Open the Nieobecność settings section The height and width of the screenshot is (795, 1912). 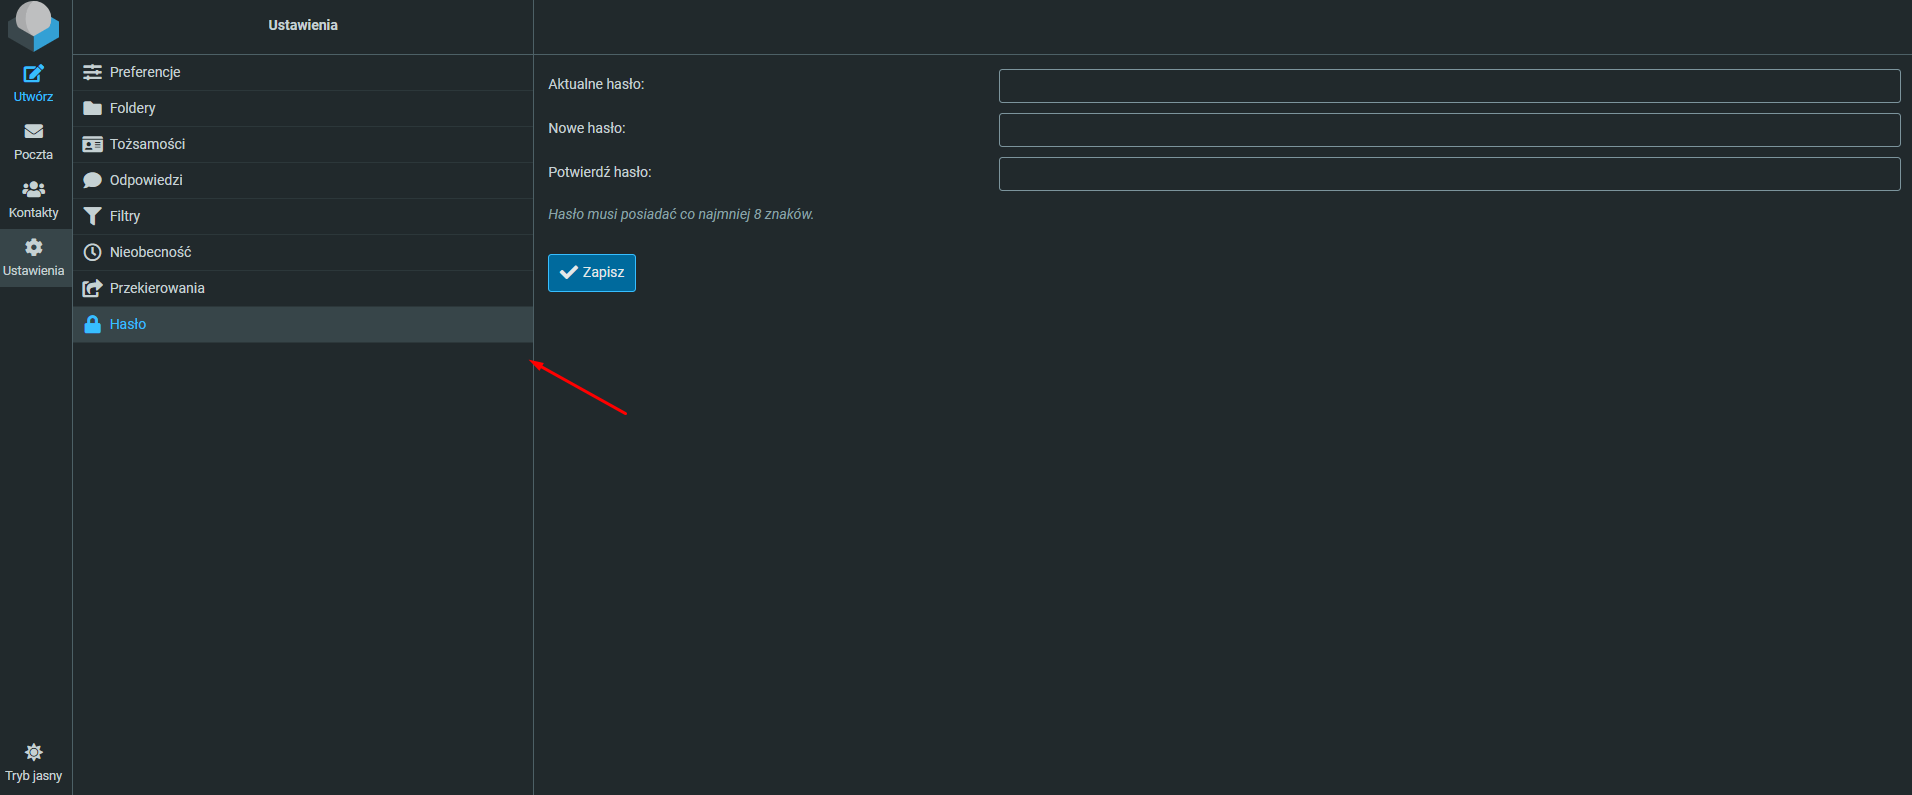150,252
